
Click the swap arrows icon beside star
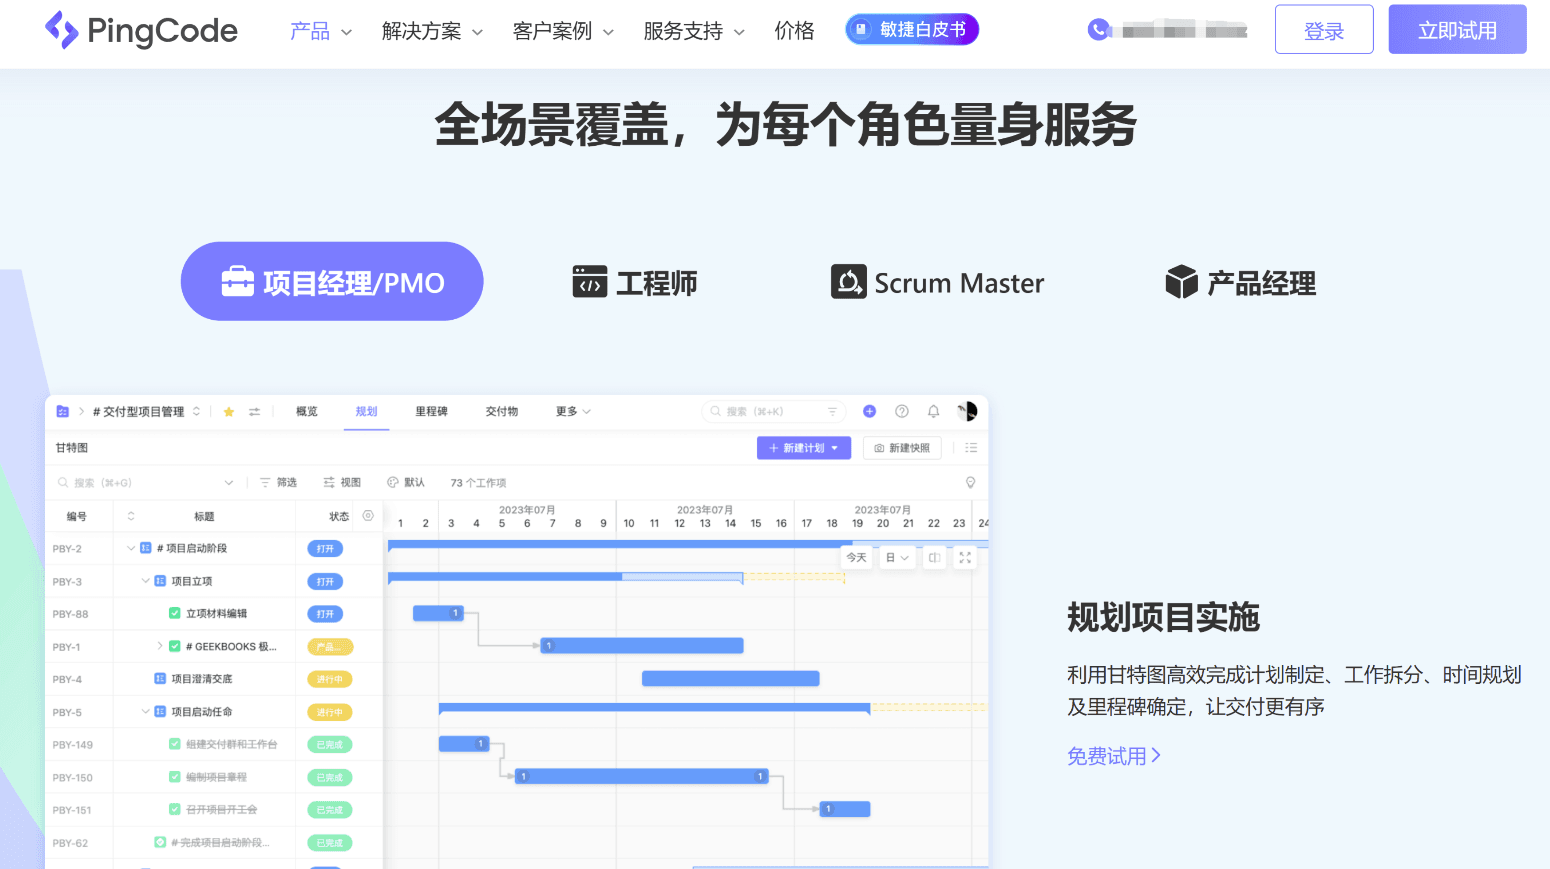pyautogui.click(x=255, y=412)
